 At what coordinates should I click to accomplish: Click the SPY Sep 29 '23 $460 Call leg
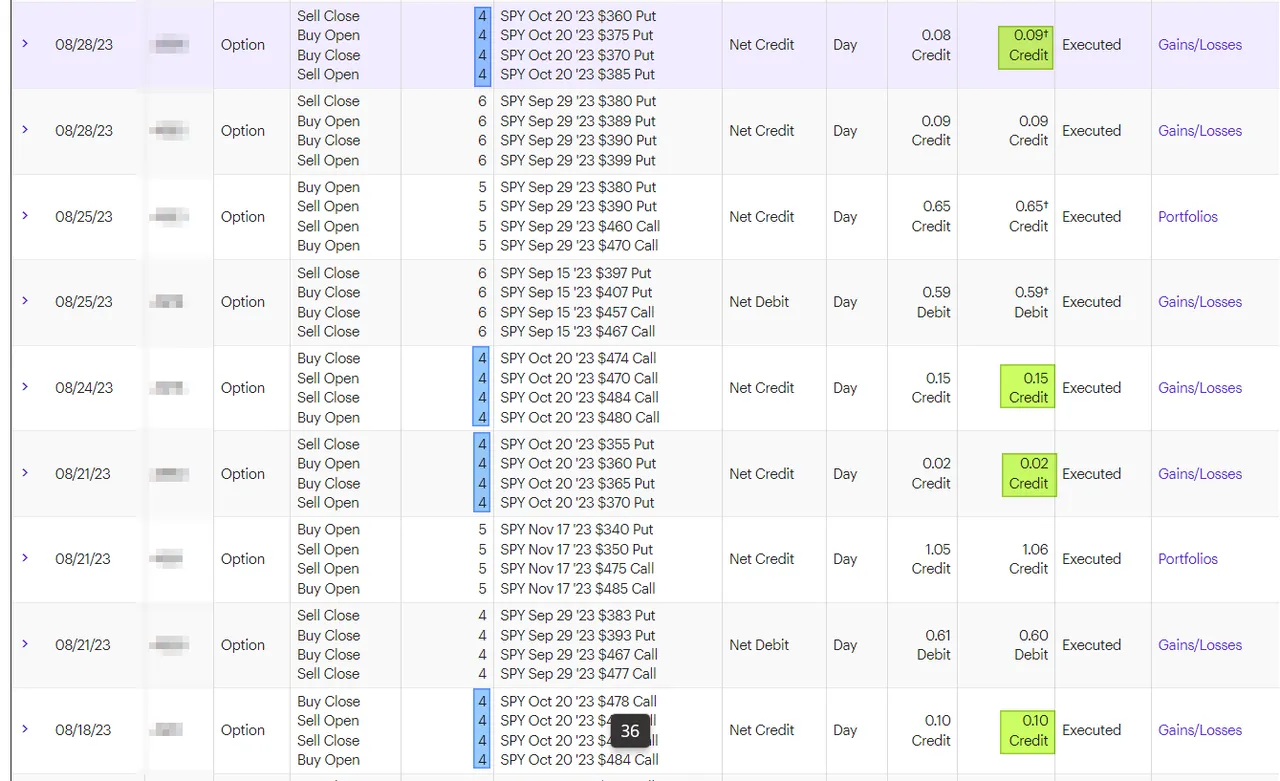tap(580, 226)
